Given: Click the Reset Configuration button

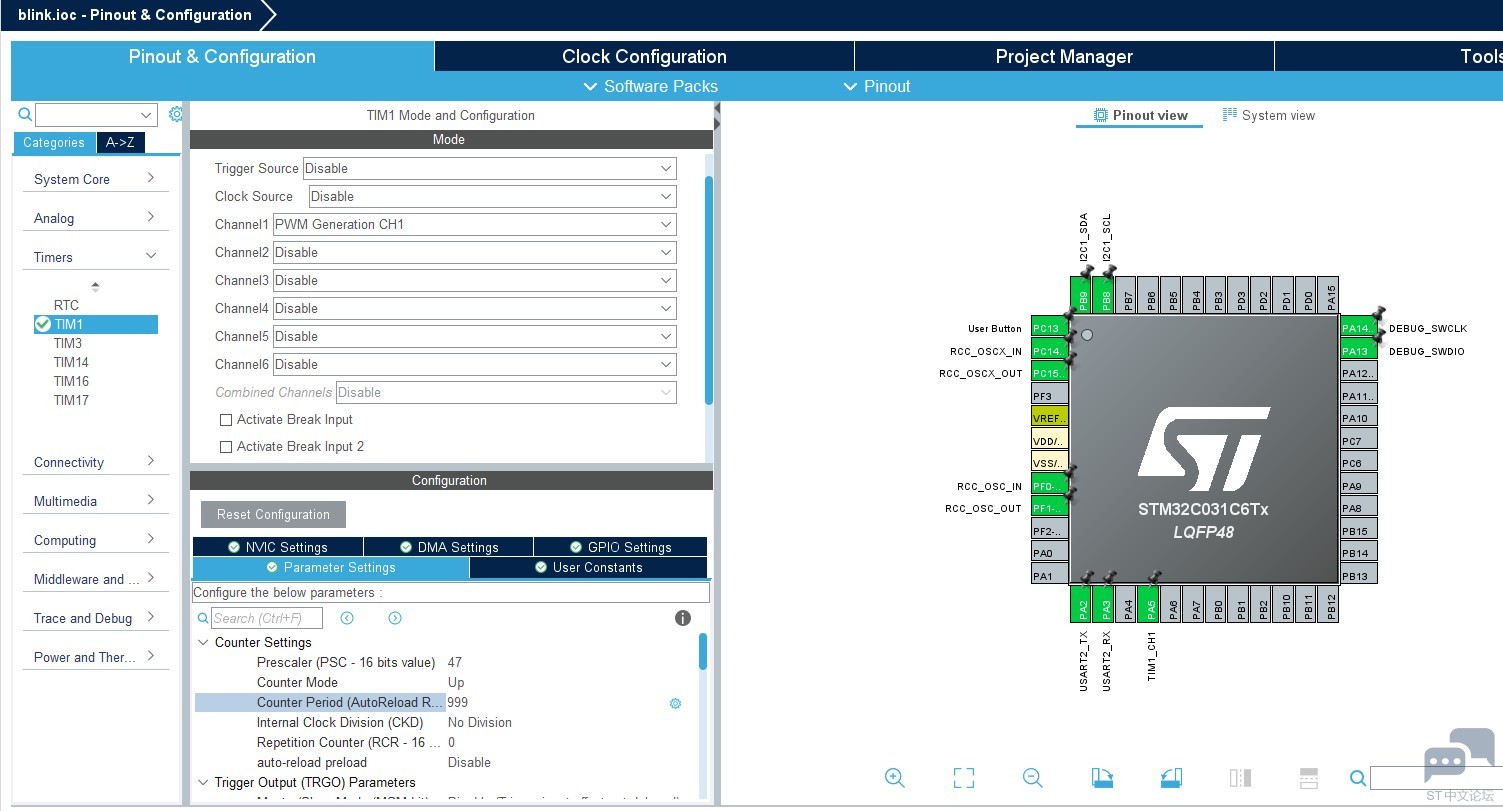Looking at the screenshot, I should [x=273, y=515].
